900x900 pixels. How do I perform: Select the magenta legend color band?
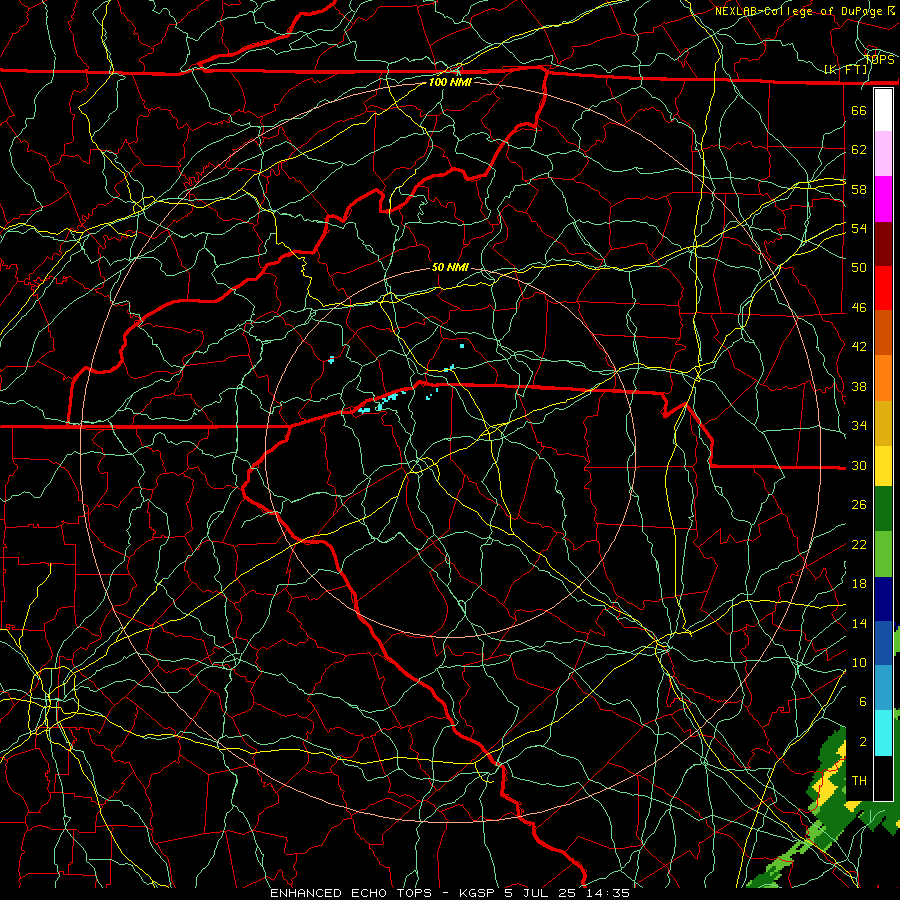(x=883, y=199)
